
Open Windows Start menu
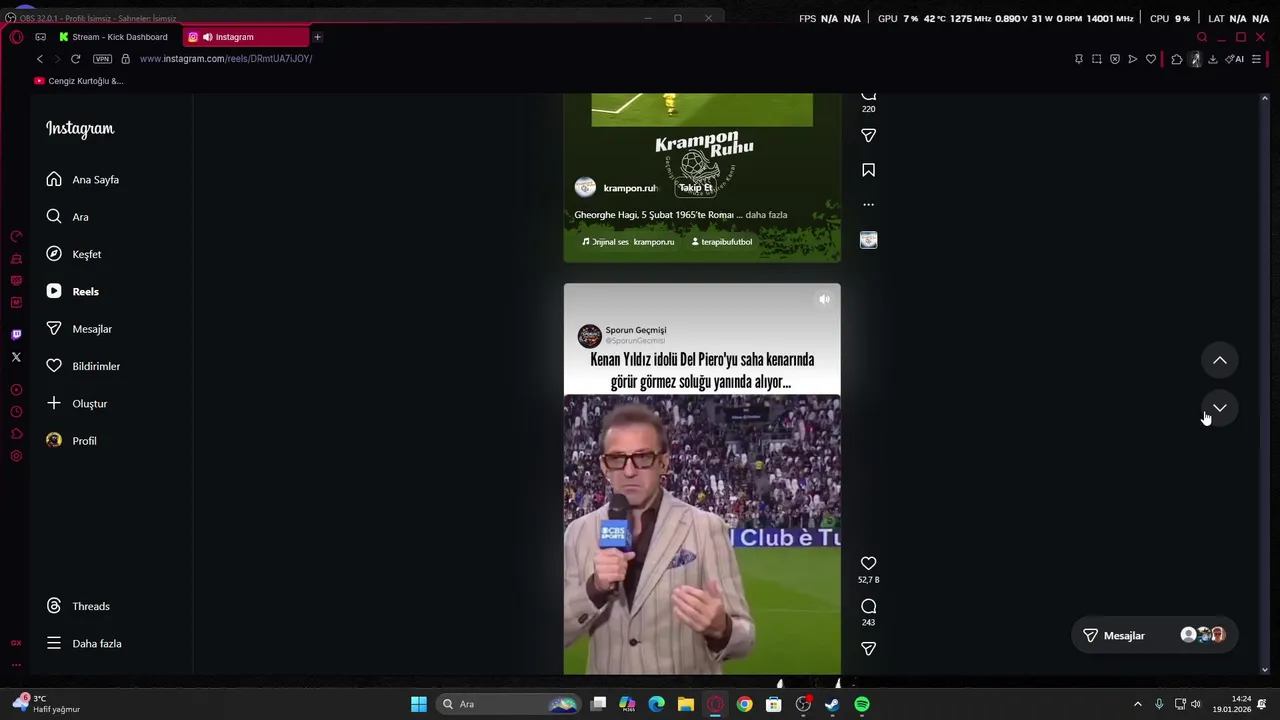coord(419,704)
